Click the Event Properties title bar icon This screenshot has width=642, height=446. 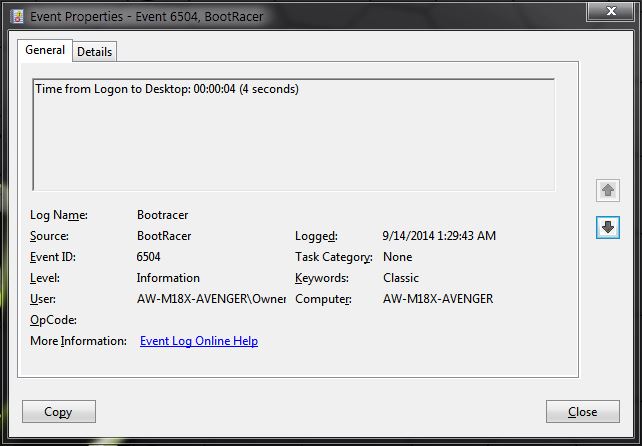point(18,16)
